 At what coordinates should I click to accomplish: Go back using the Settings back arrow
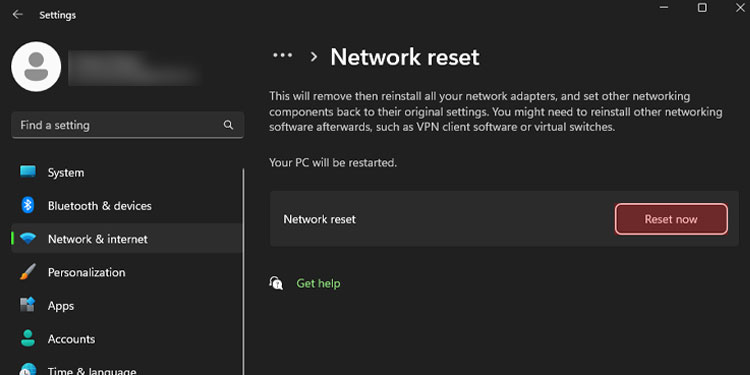18,14
